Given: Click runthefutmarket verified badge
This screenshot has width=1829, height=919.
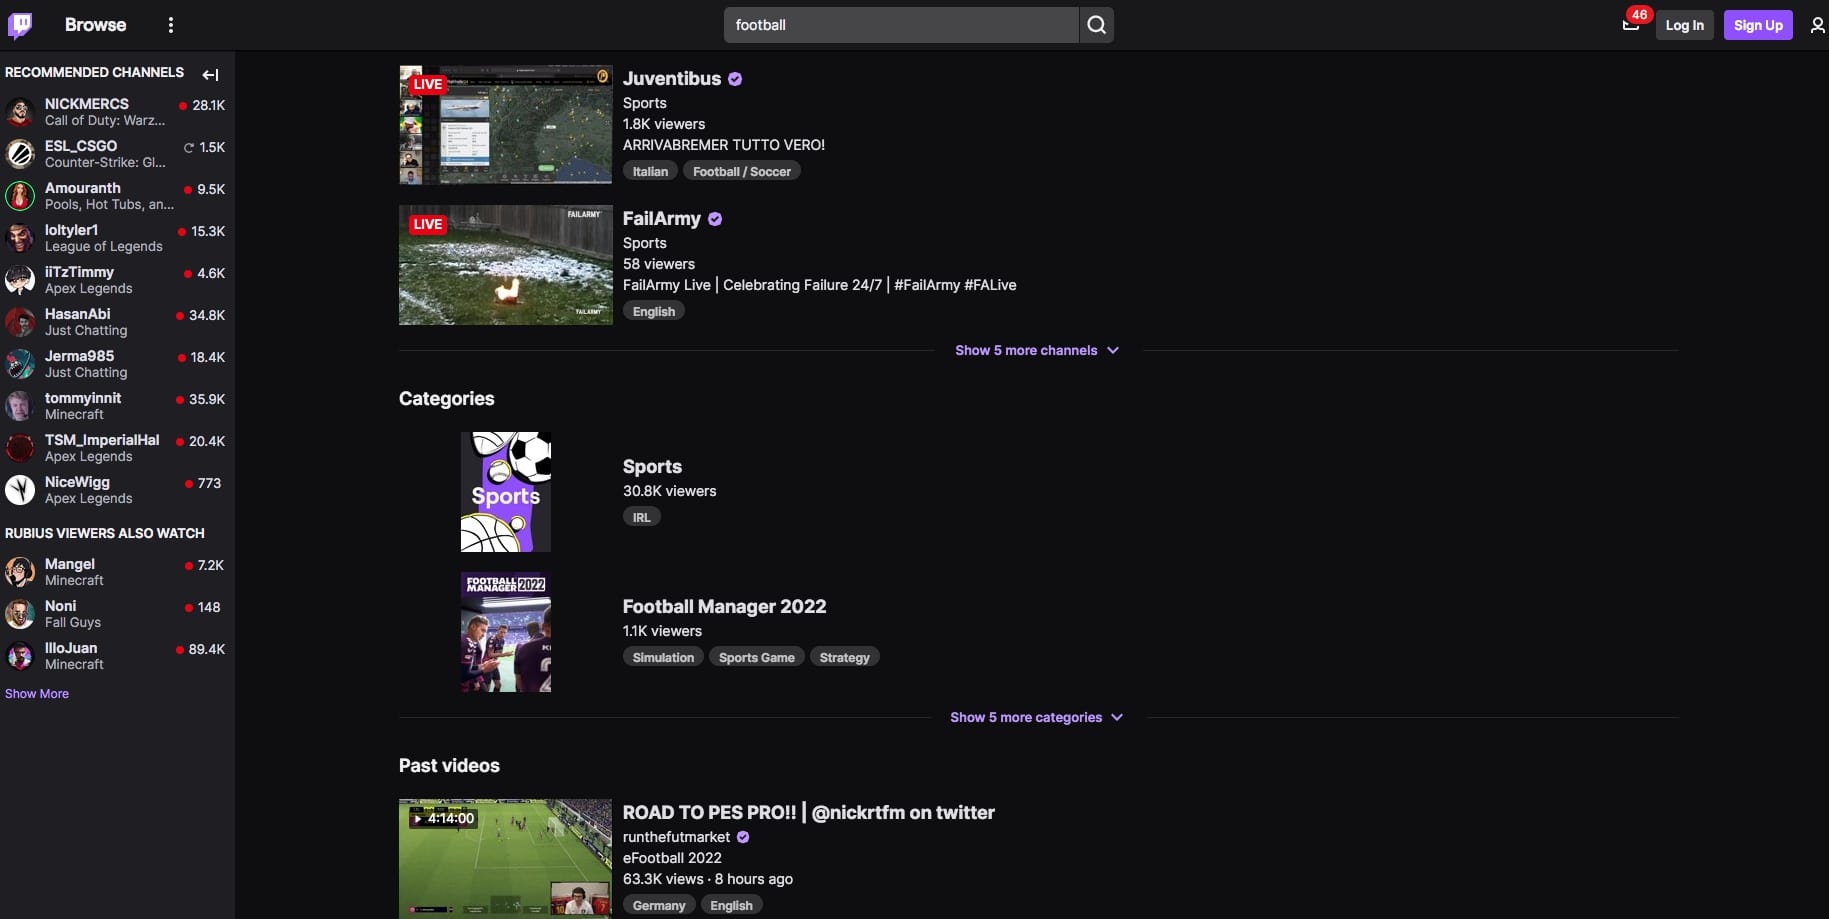Looking at the screenshot, I should coord(743,837).
